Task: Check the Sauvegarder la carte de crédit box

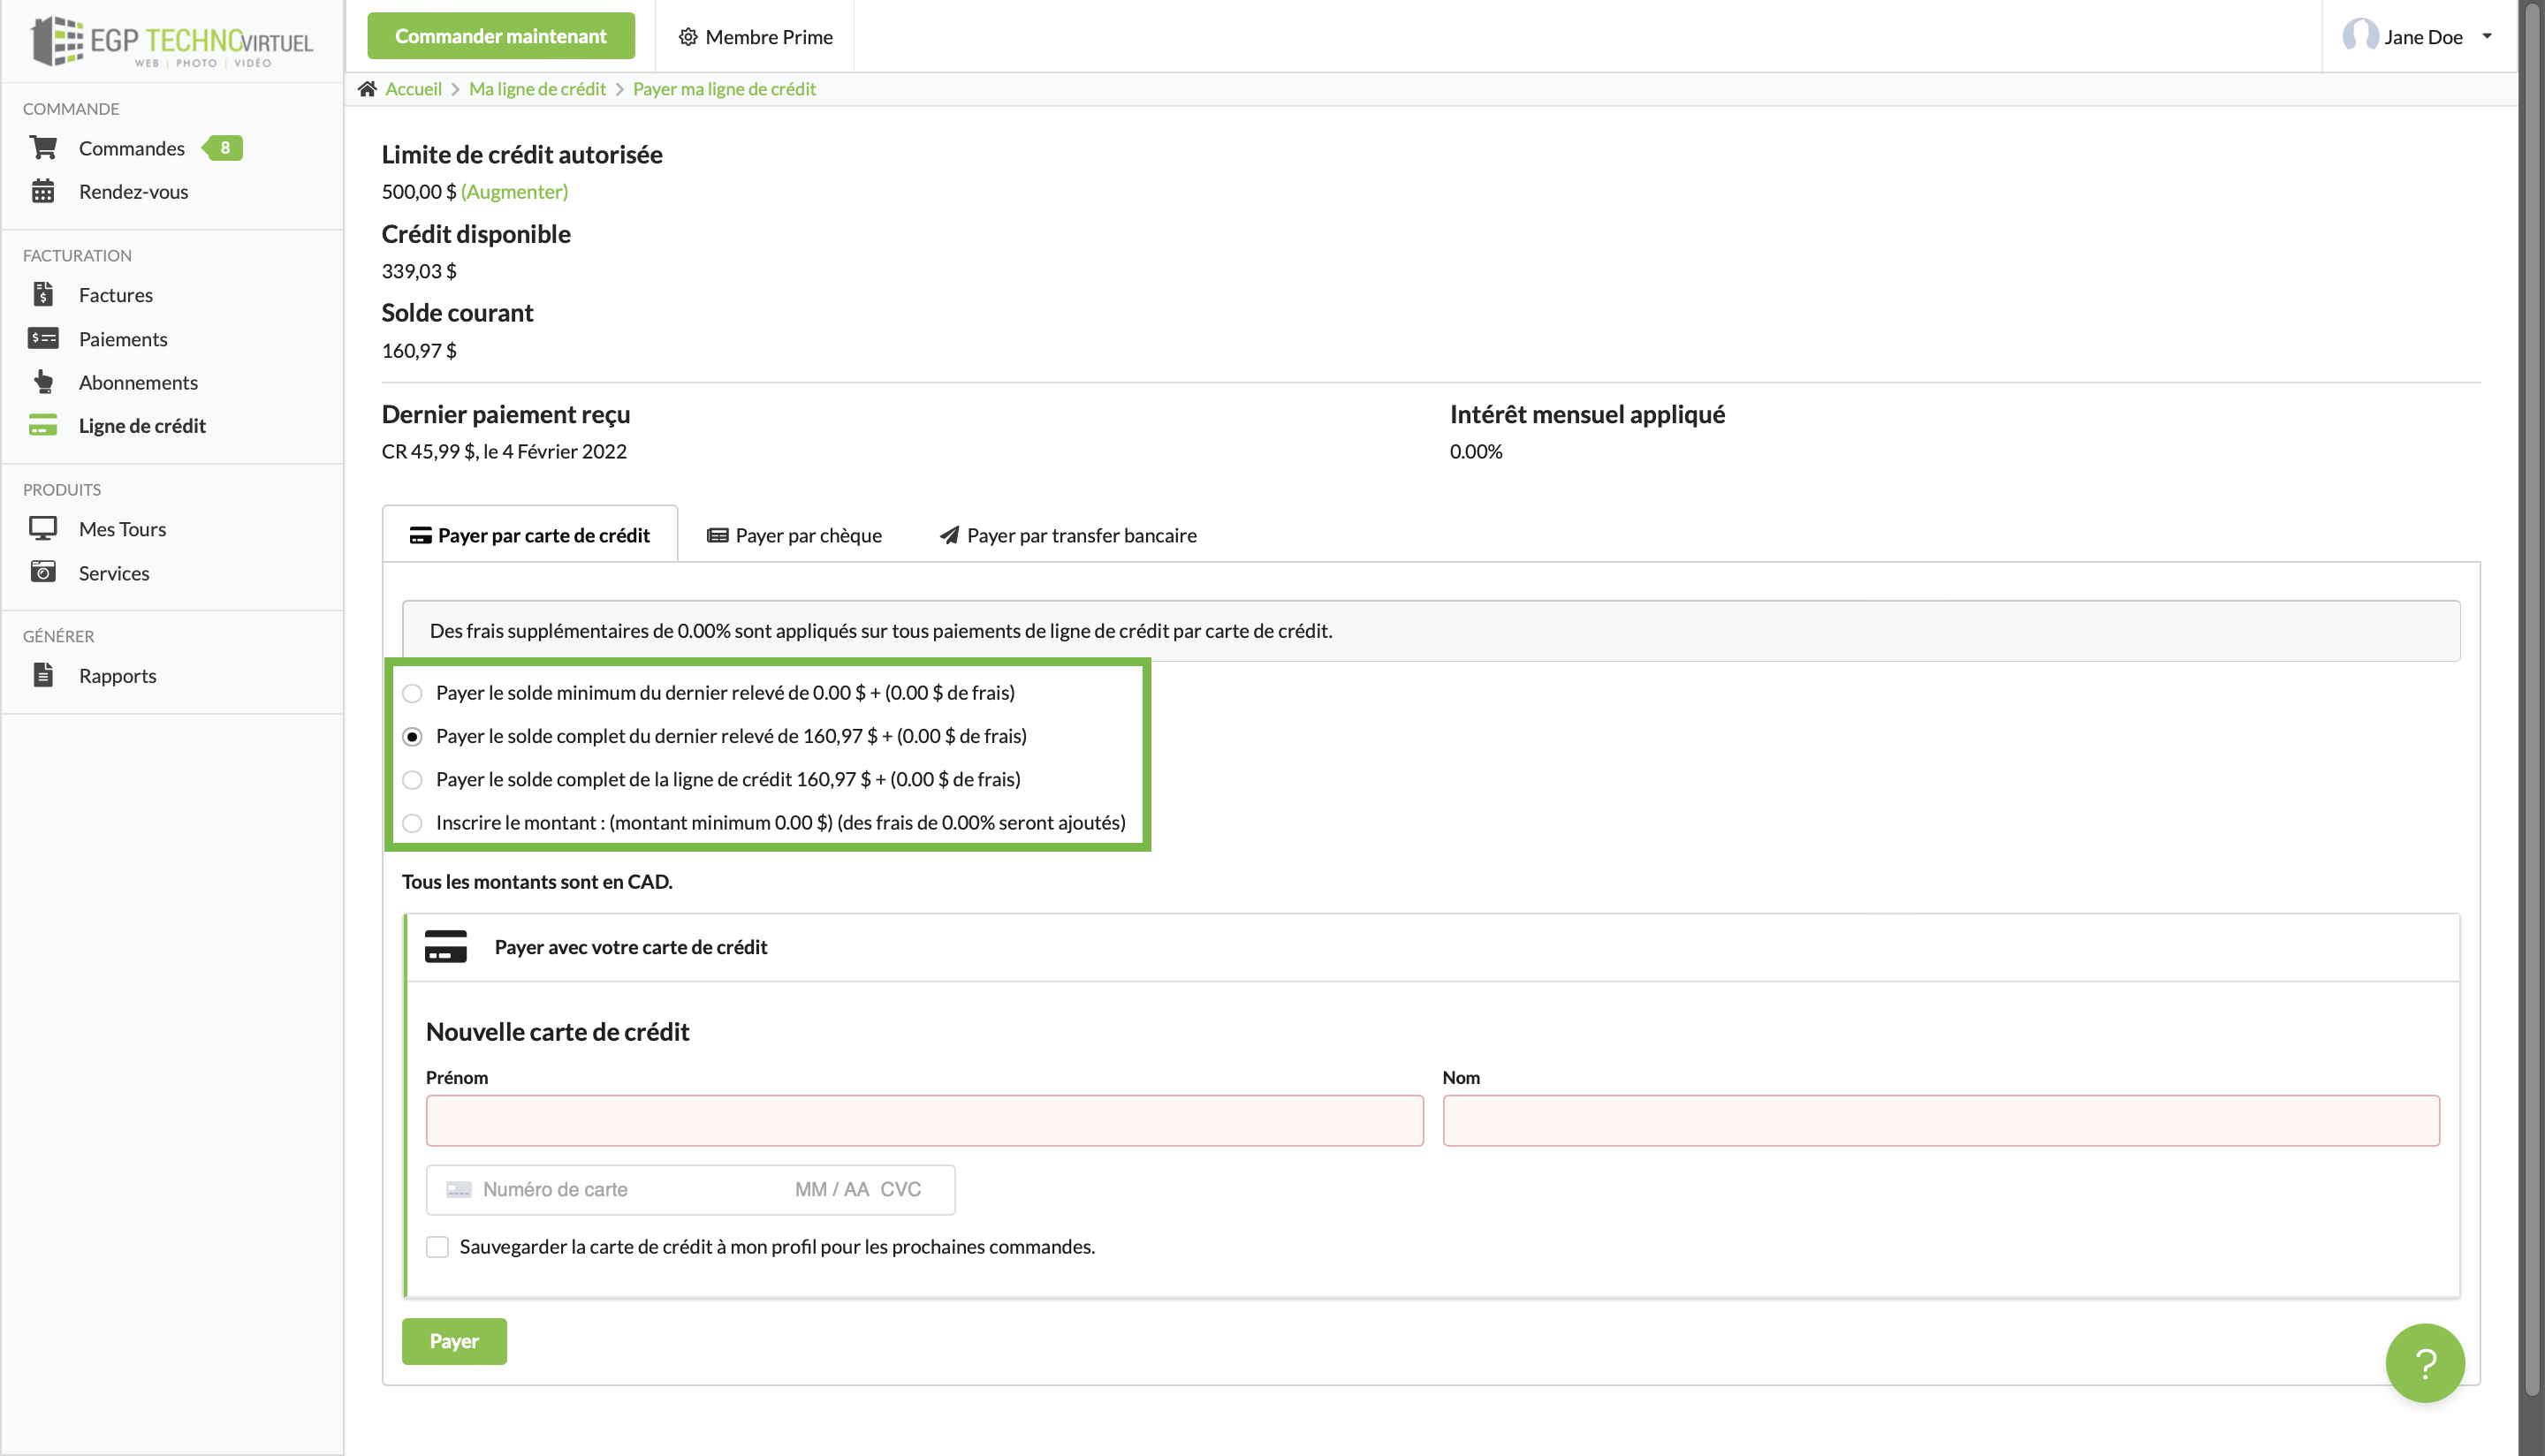Action: [437, 1247]
